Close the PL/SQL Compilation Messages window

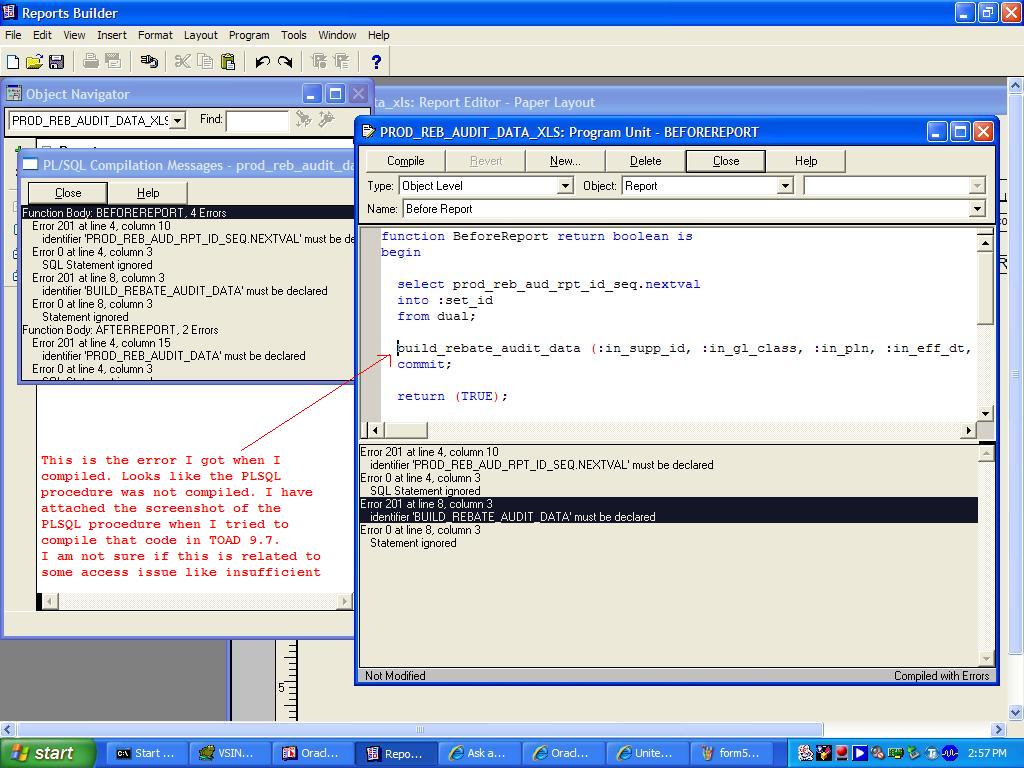67,192
